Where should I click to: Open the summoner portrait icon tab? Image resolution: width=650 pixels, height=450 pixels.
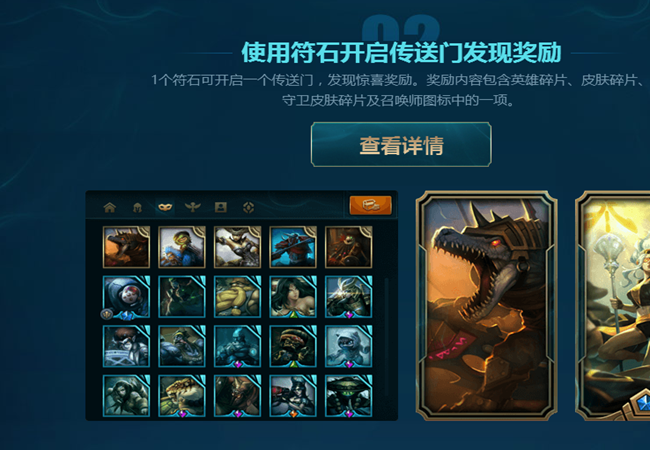(x=221, y=207)
